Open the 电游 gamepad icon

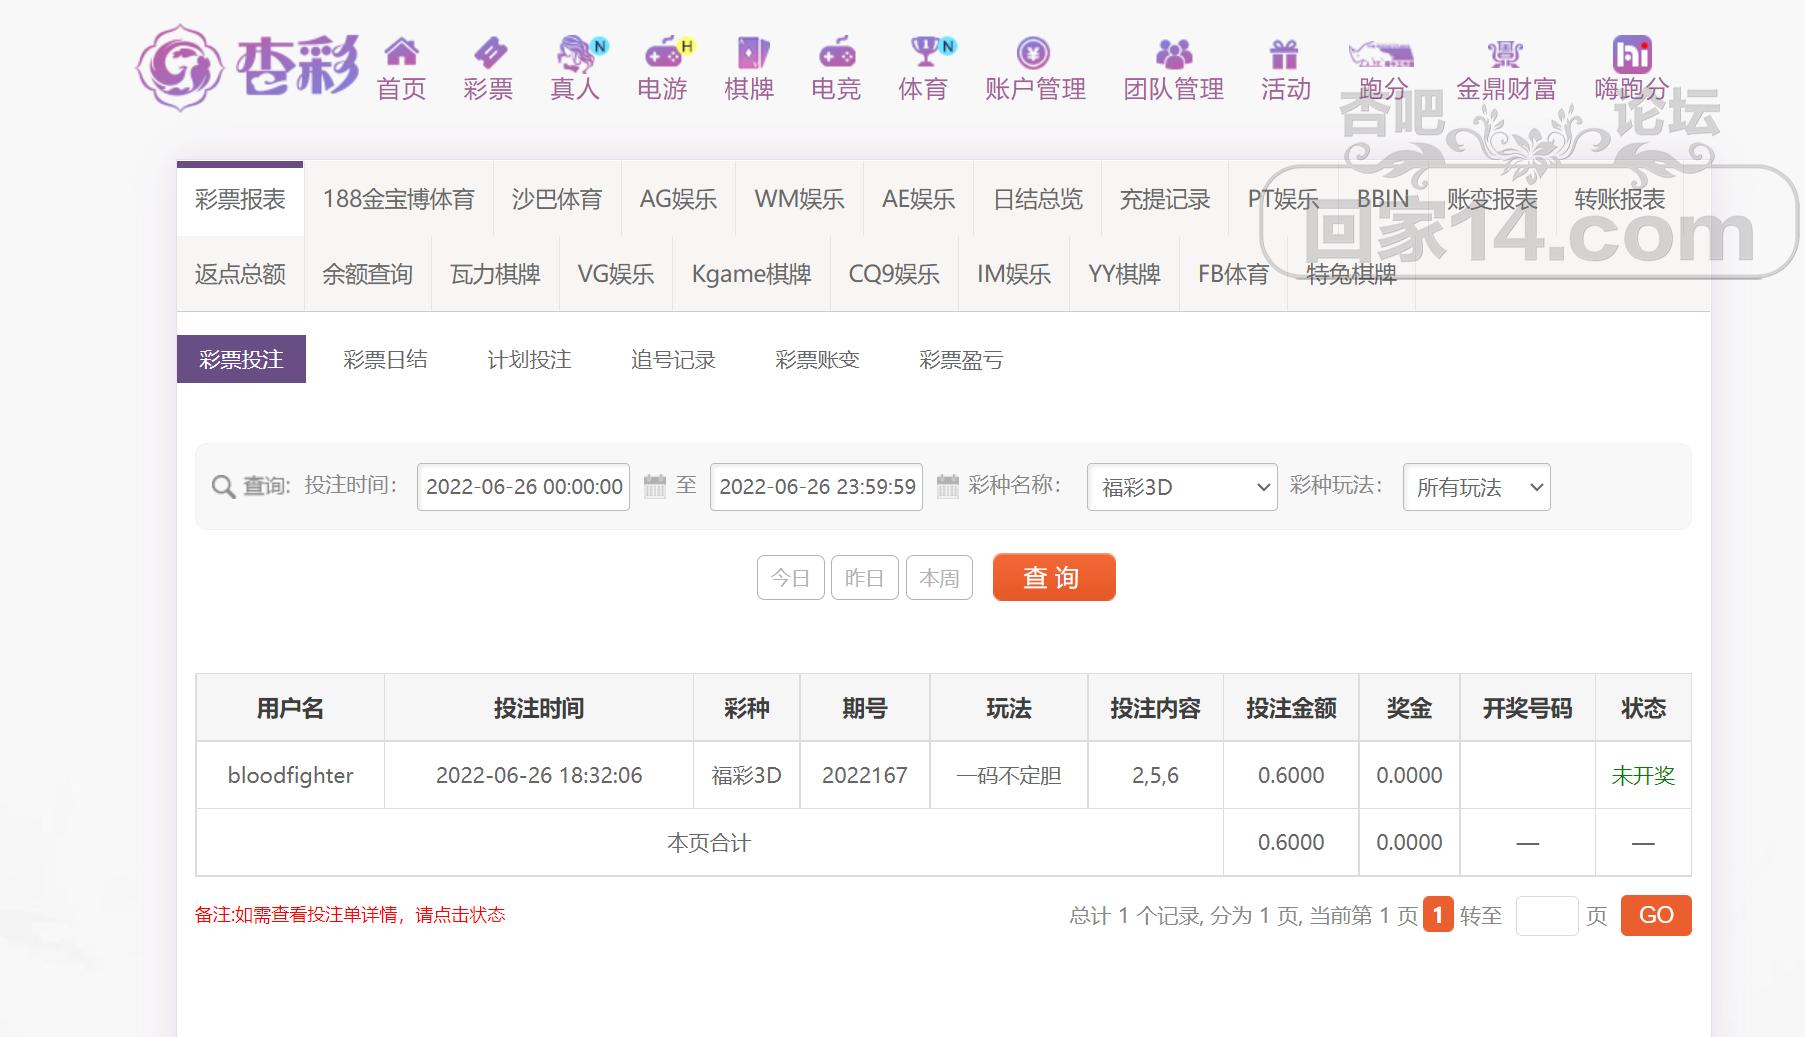[663, 52]
